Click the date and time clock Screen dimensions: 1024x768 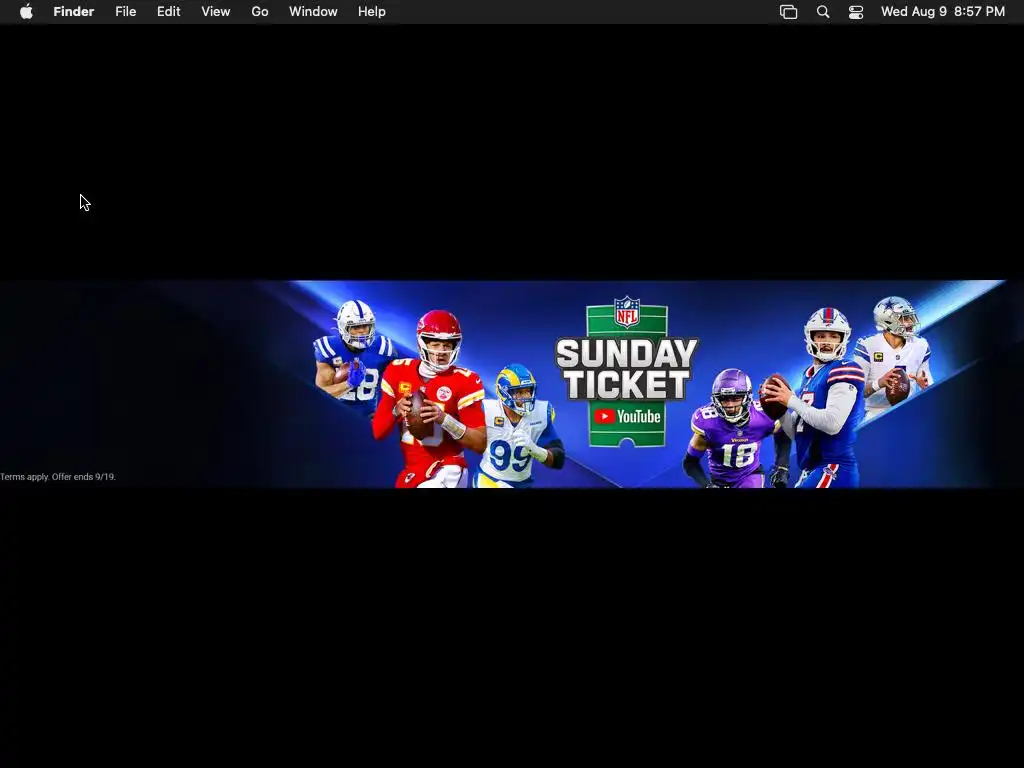(x=942, y=12)
